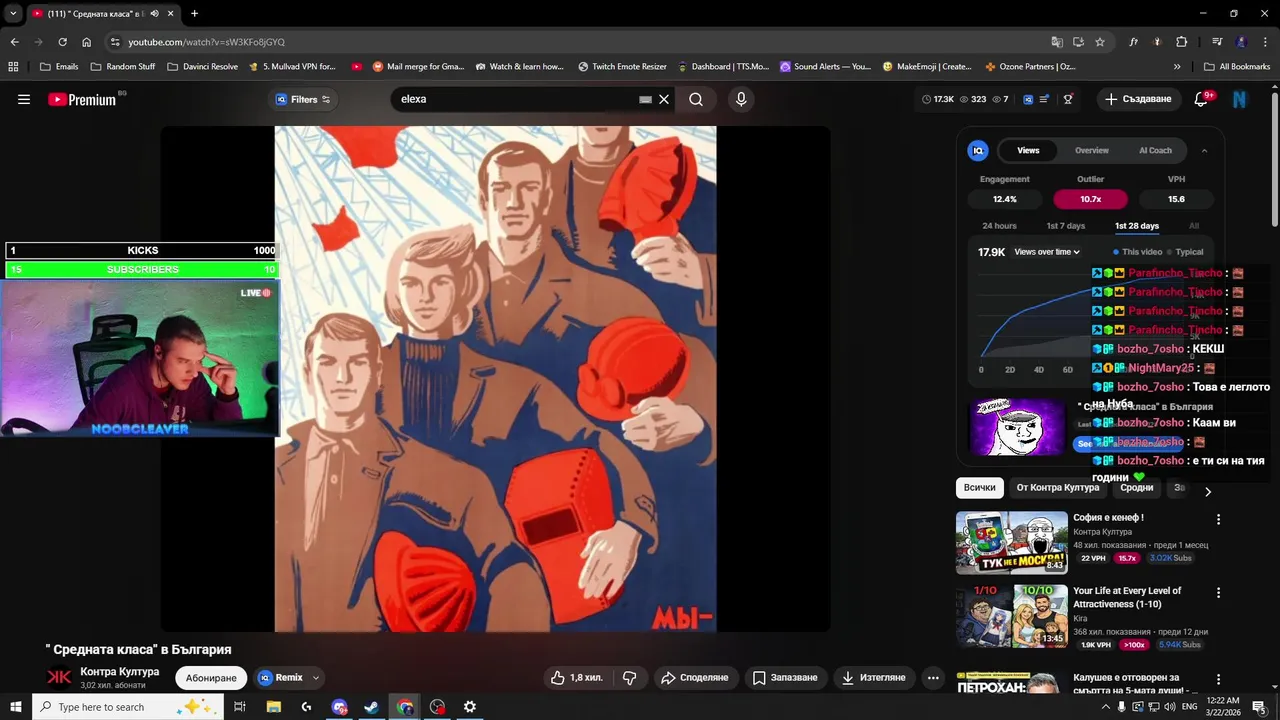The height and width of the screenshot is (720, 1280).
Task: Select the 'Всички' chip
Action: point(980,487)
